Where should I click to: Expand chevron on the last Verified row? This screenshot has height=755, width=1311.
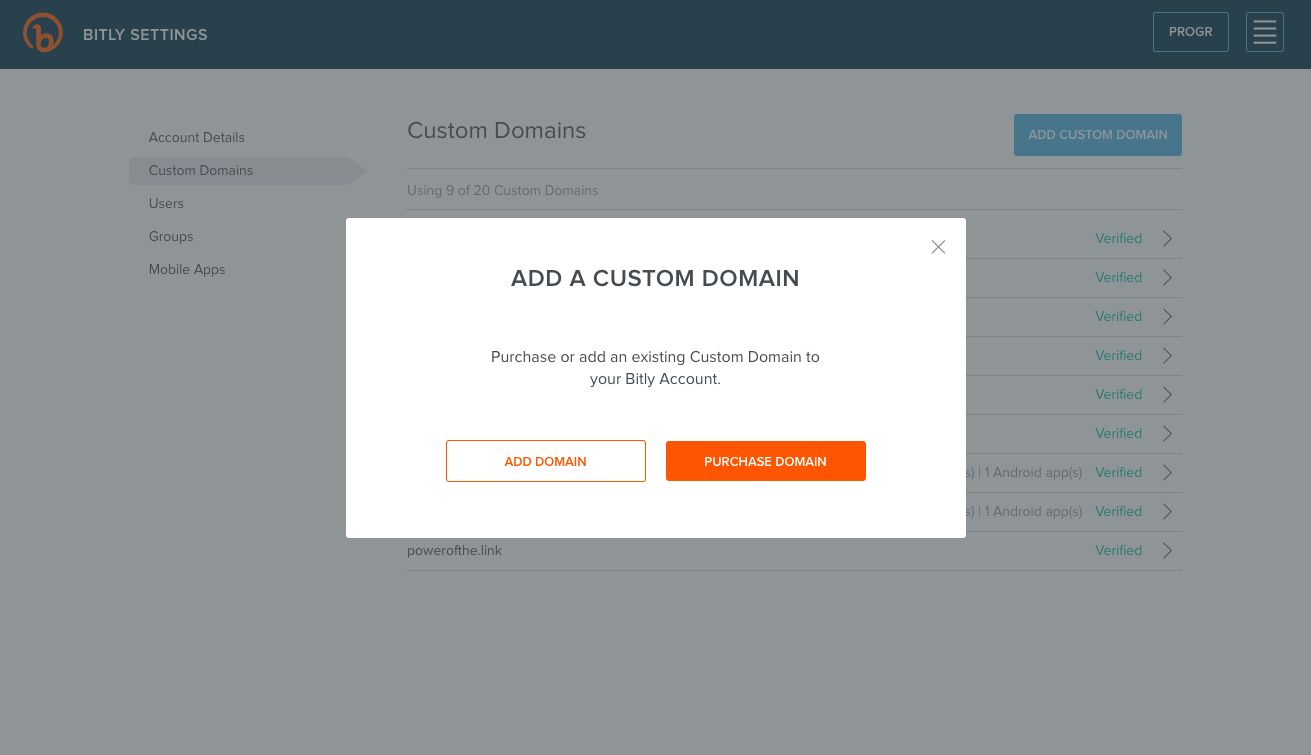1166,550
